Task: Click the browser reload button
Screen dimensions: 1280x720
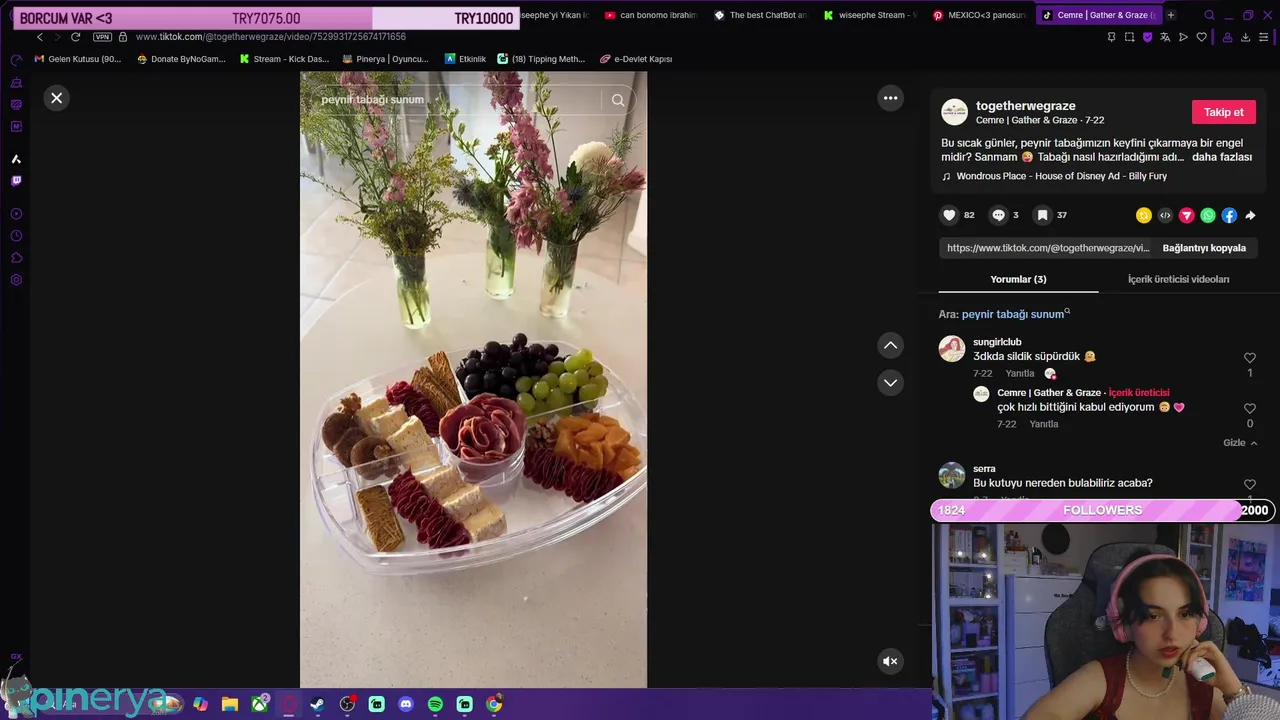Action: point(75,37)
